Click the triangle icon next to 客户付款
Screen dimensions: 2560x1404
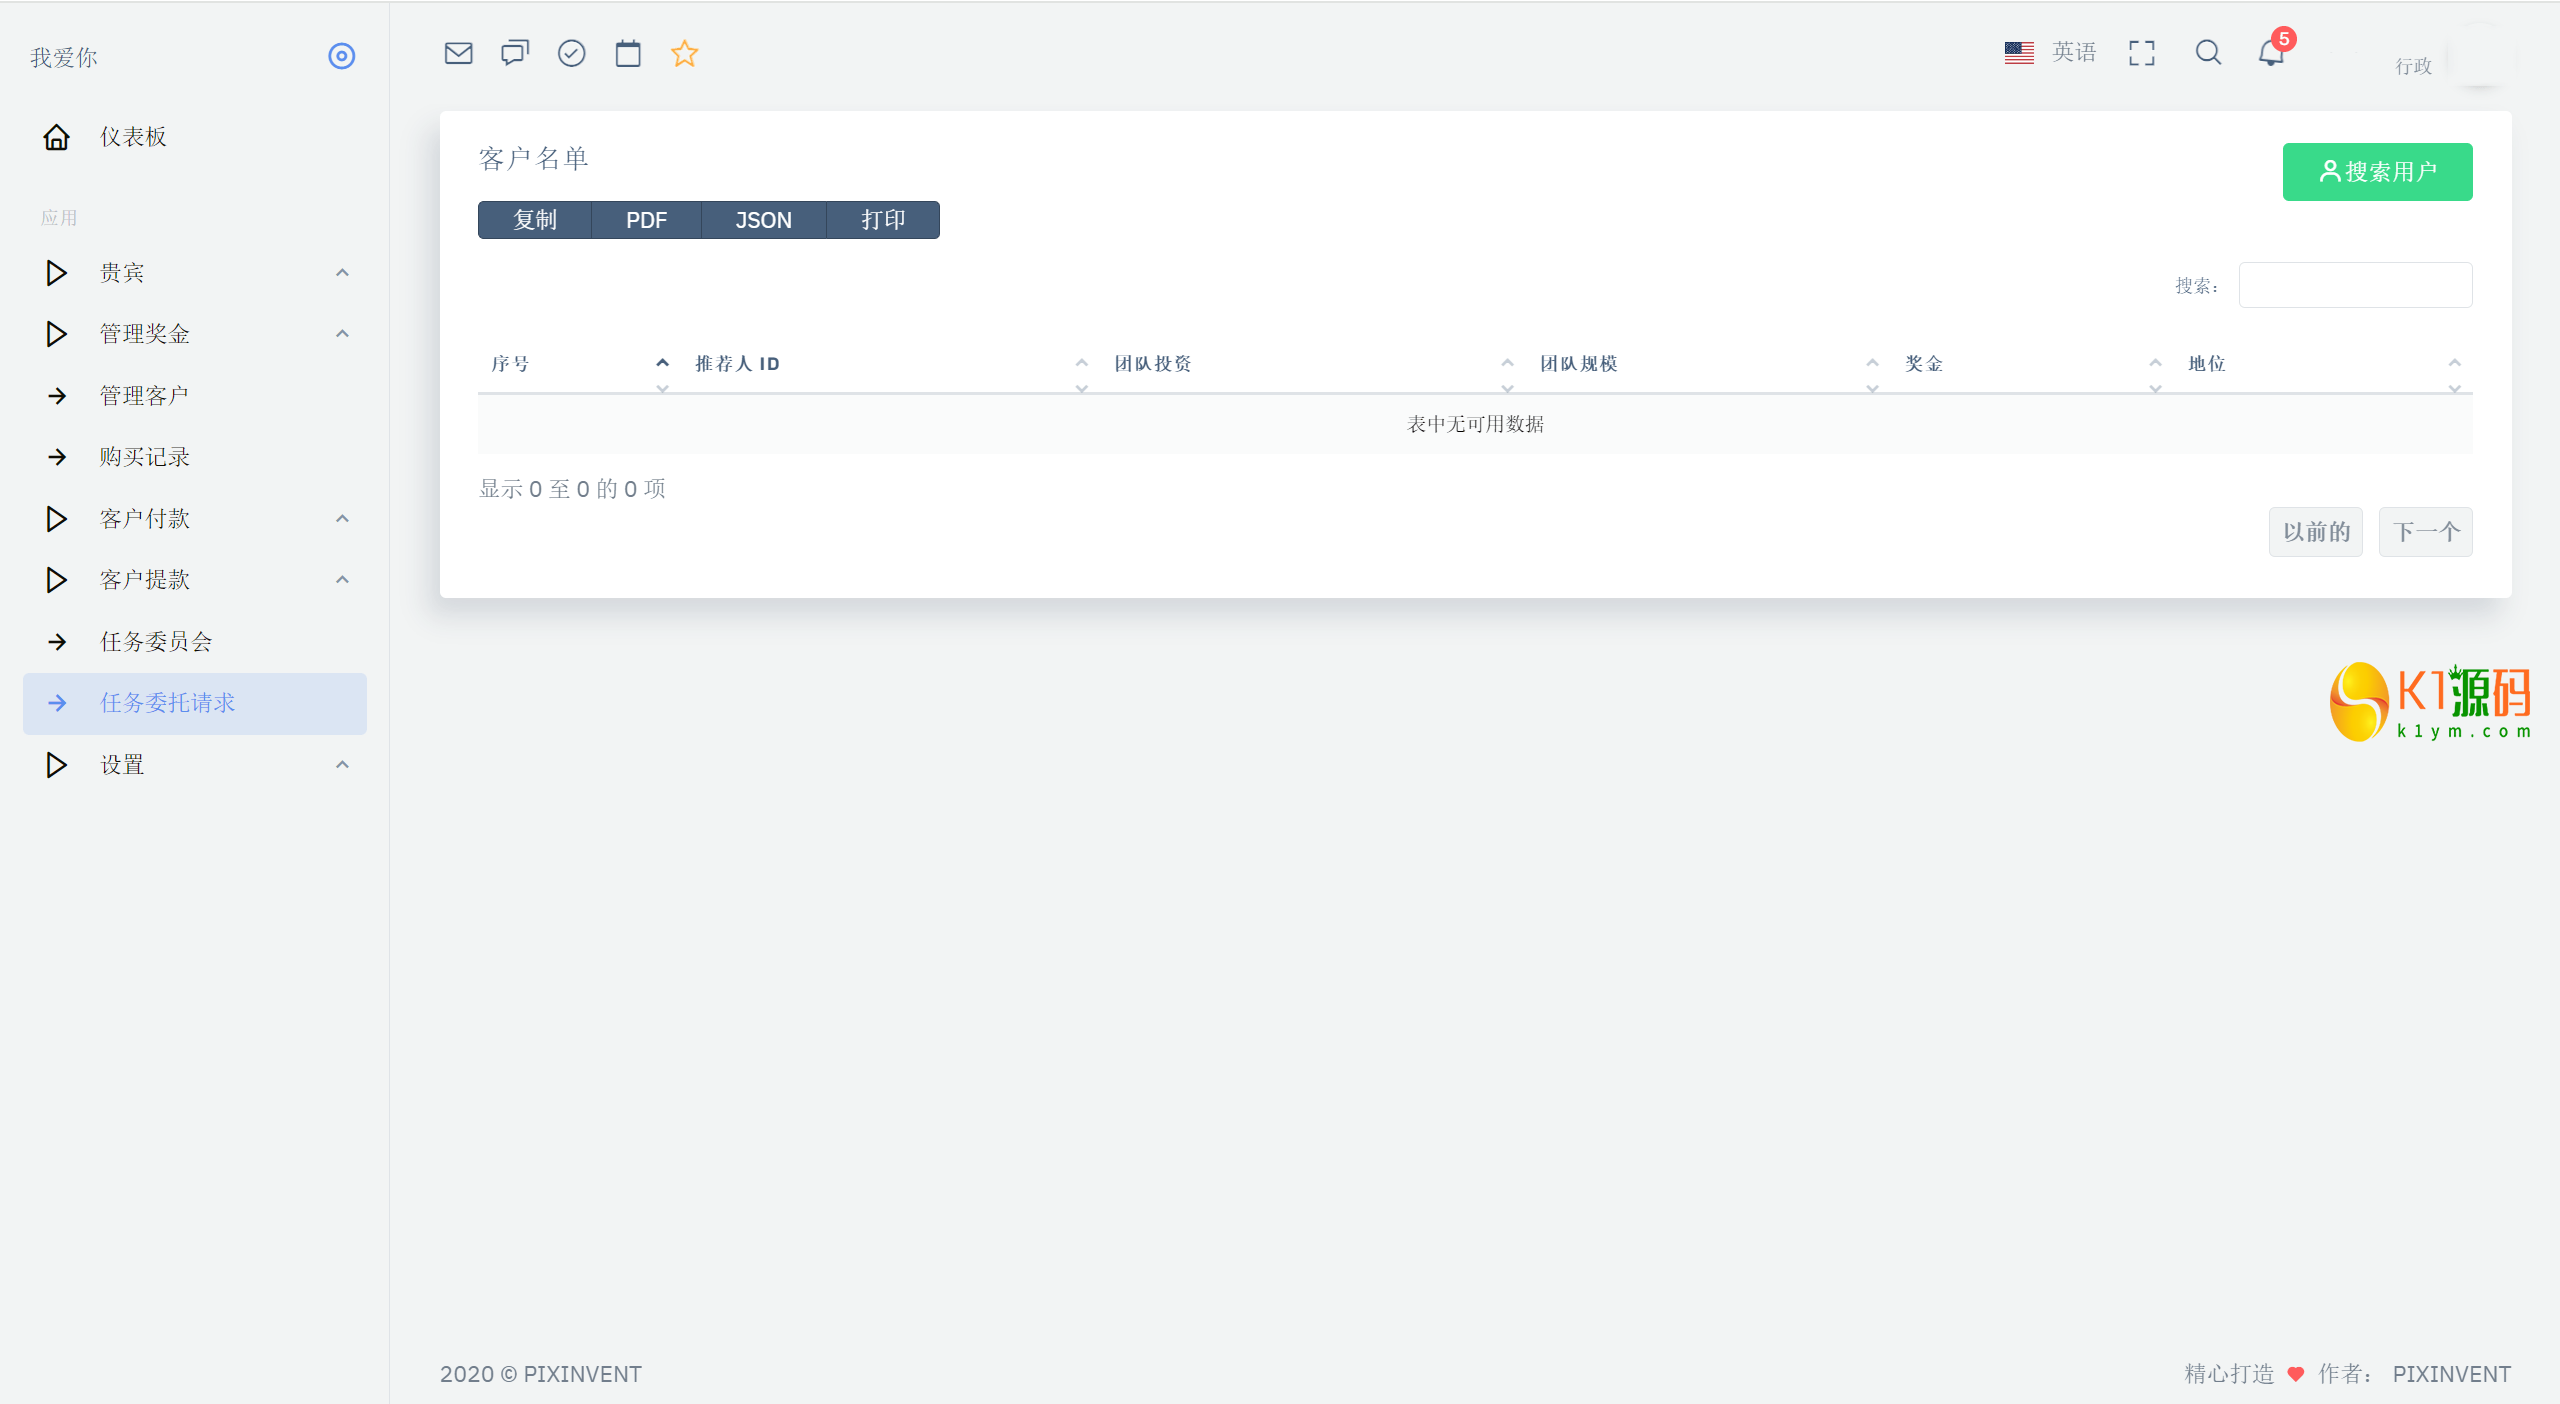point(57,519)
